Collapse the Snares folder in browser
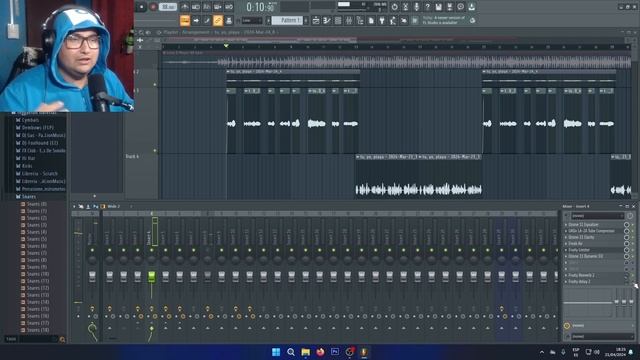 click(29, 196)
